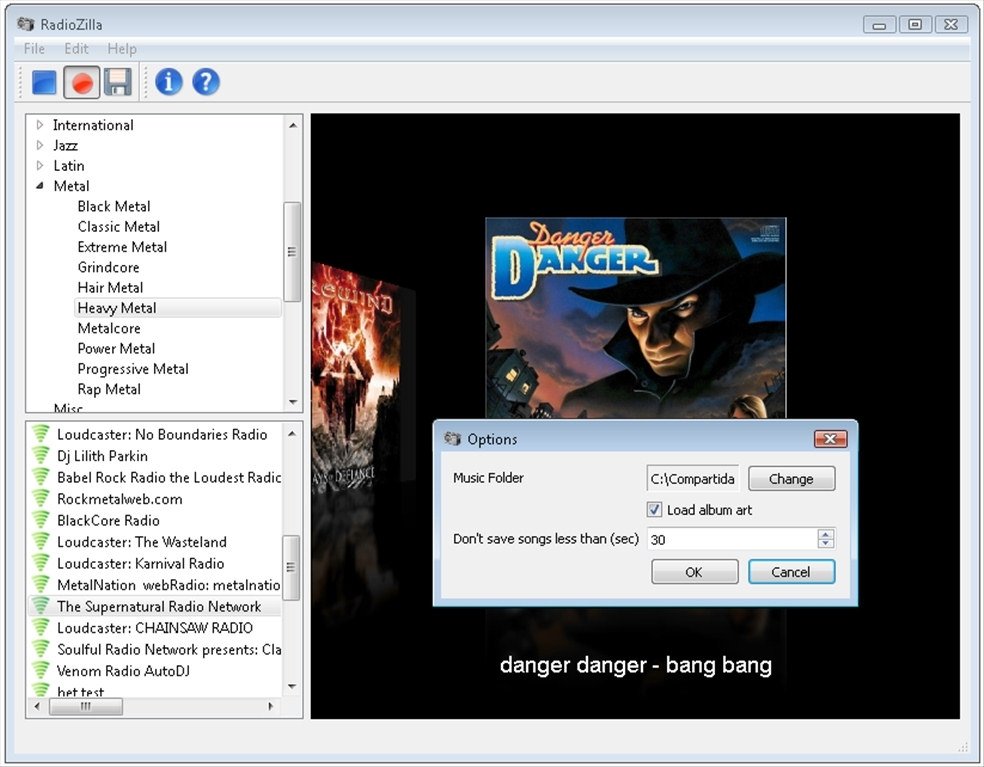Click the station icon beside Dj Lilith Parkin
This screenshot has width=984, height=767.
tap(41, 455)
